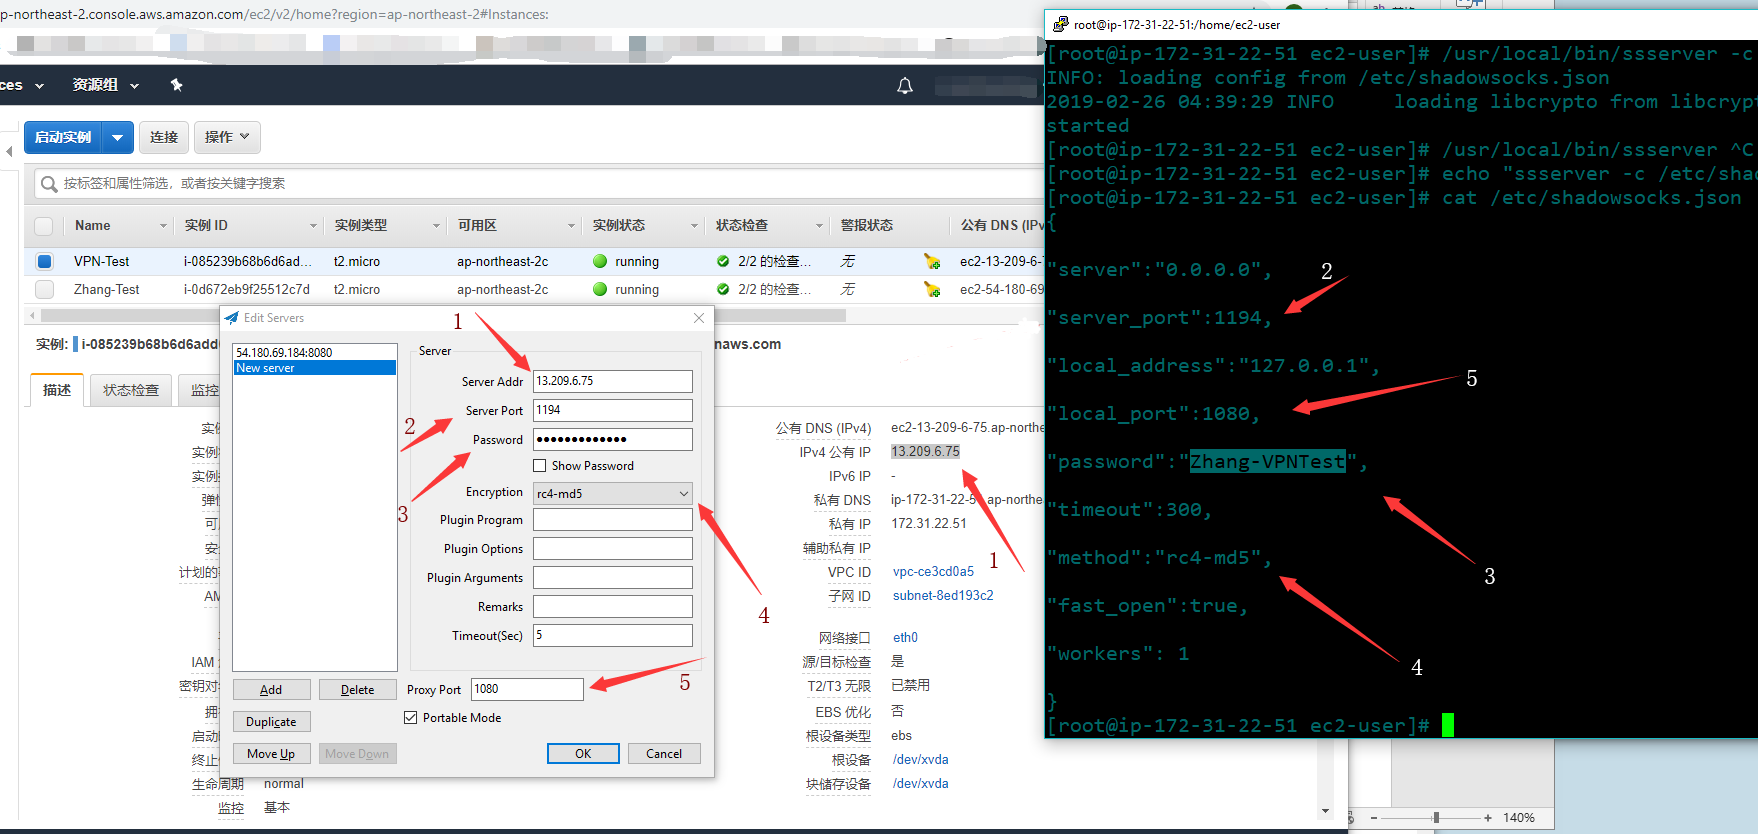Click the Proxy Port input field
This screenshot has width=1758, height=834.
click(527, 689)
